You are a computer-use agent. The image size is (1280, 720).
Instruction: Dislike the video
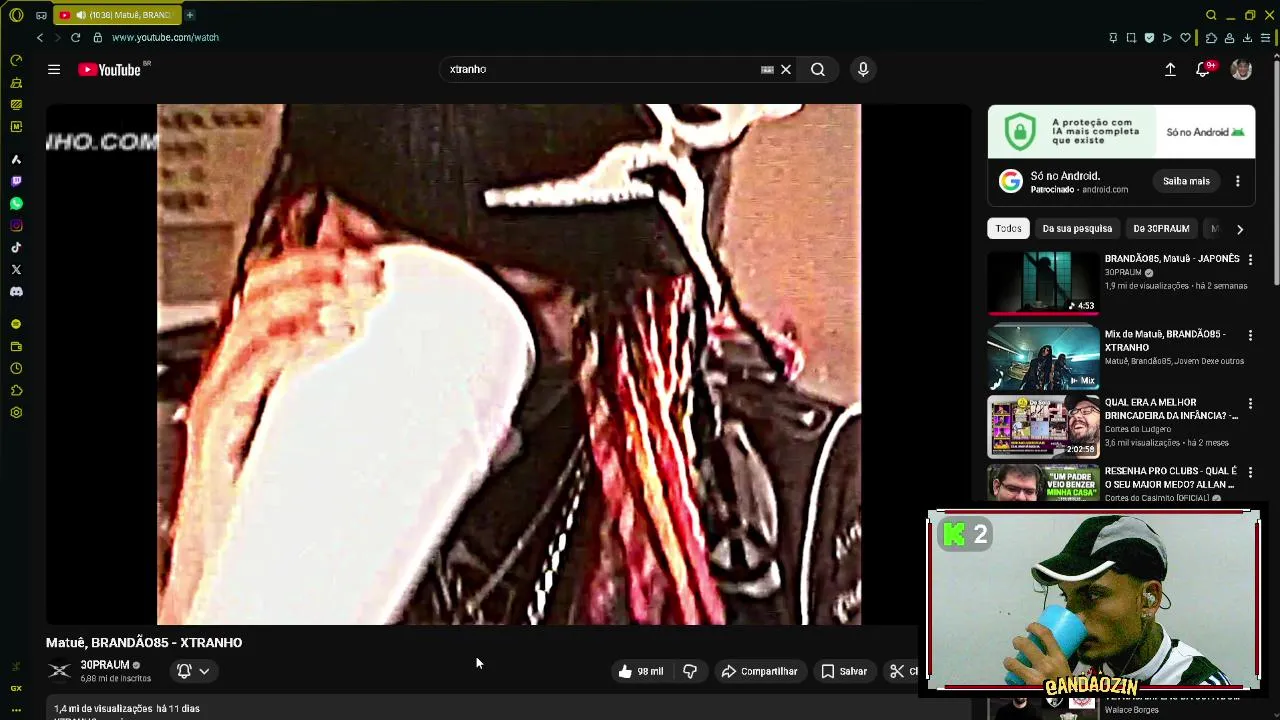coord(690,671)
